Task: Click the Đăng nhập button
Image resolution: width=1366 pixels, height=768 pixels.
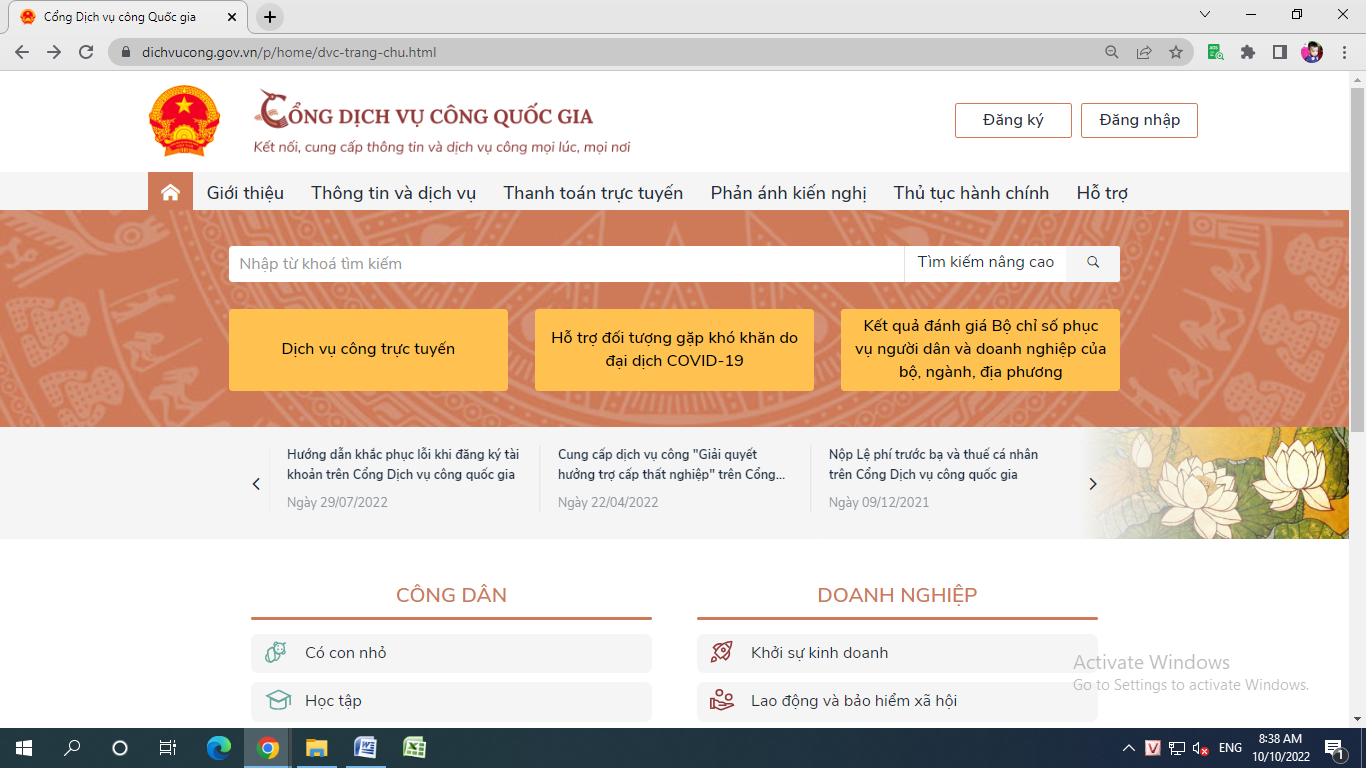Action: [1139, 120]
